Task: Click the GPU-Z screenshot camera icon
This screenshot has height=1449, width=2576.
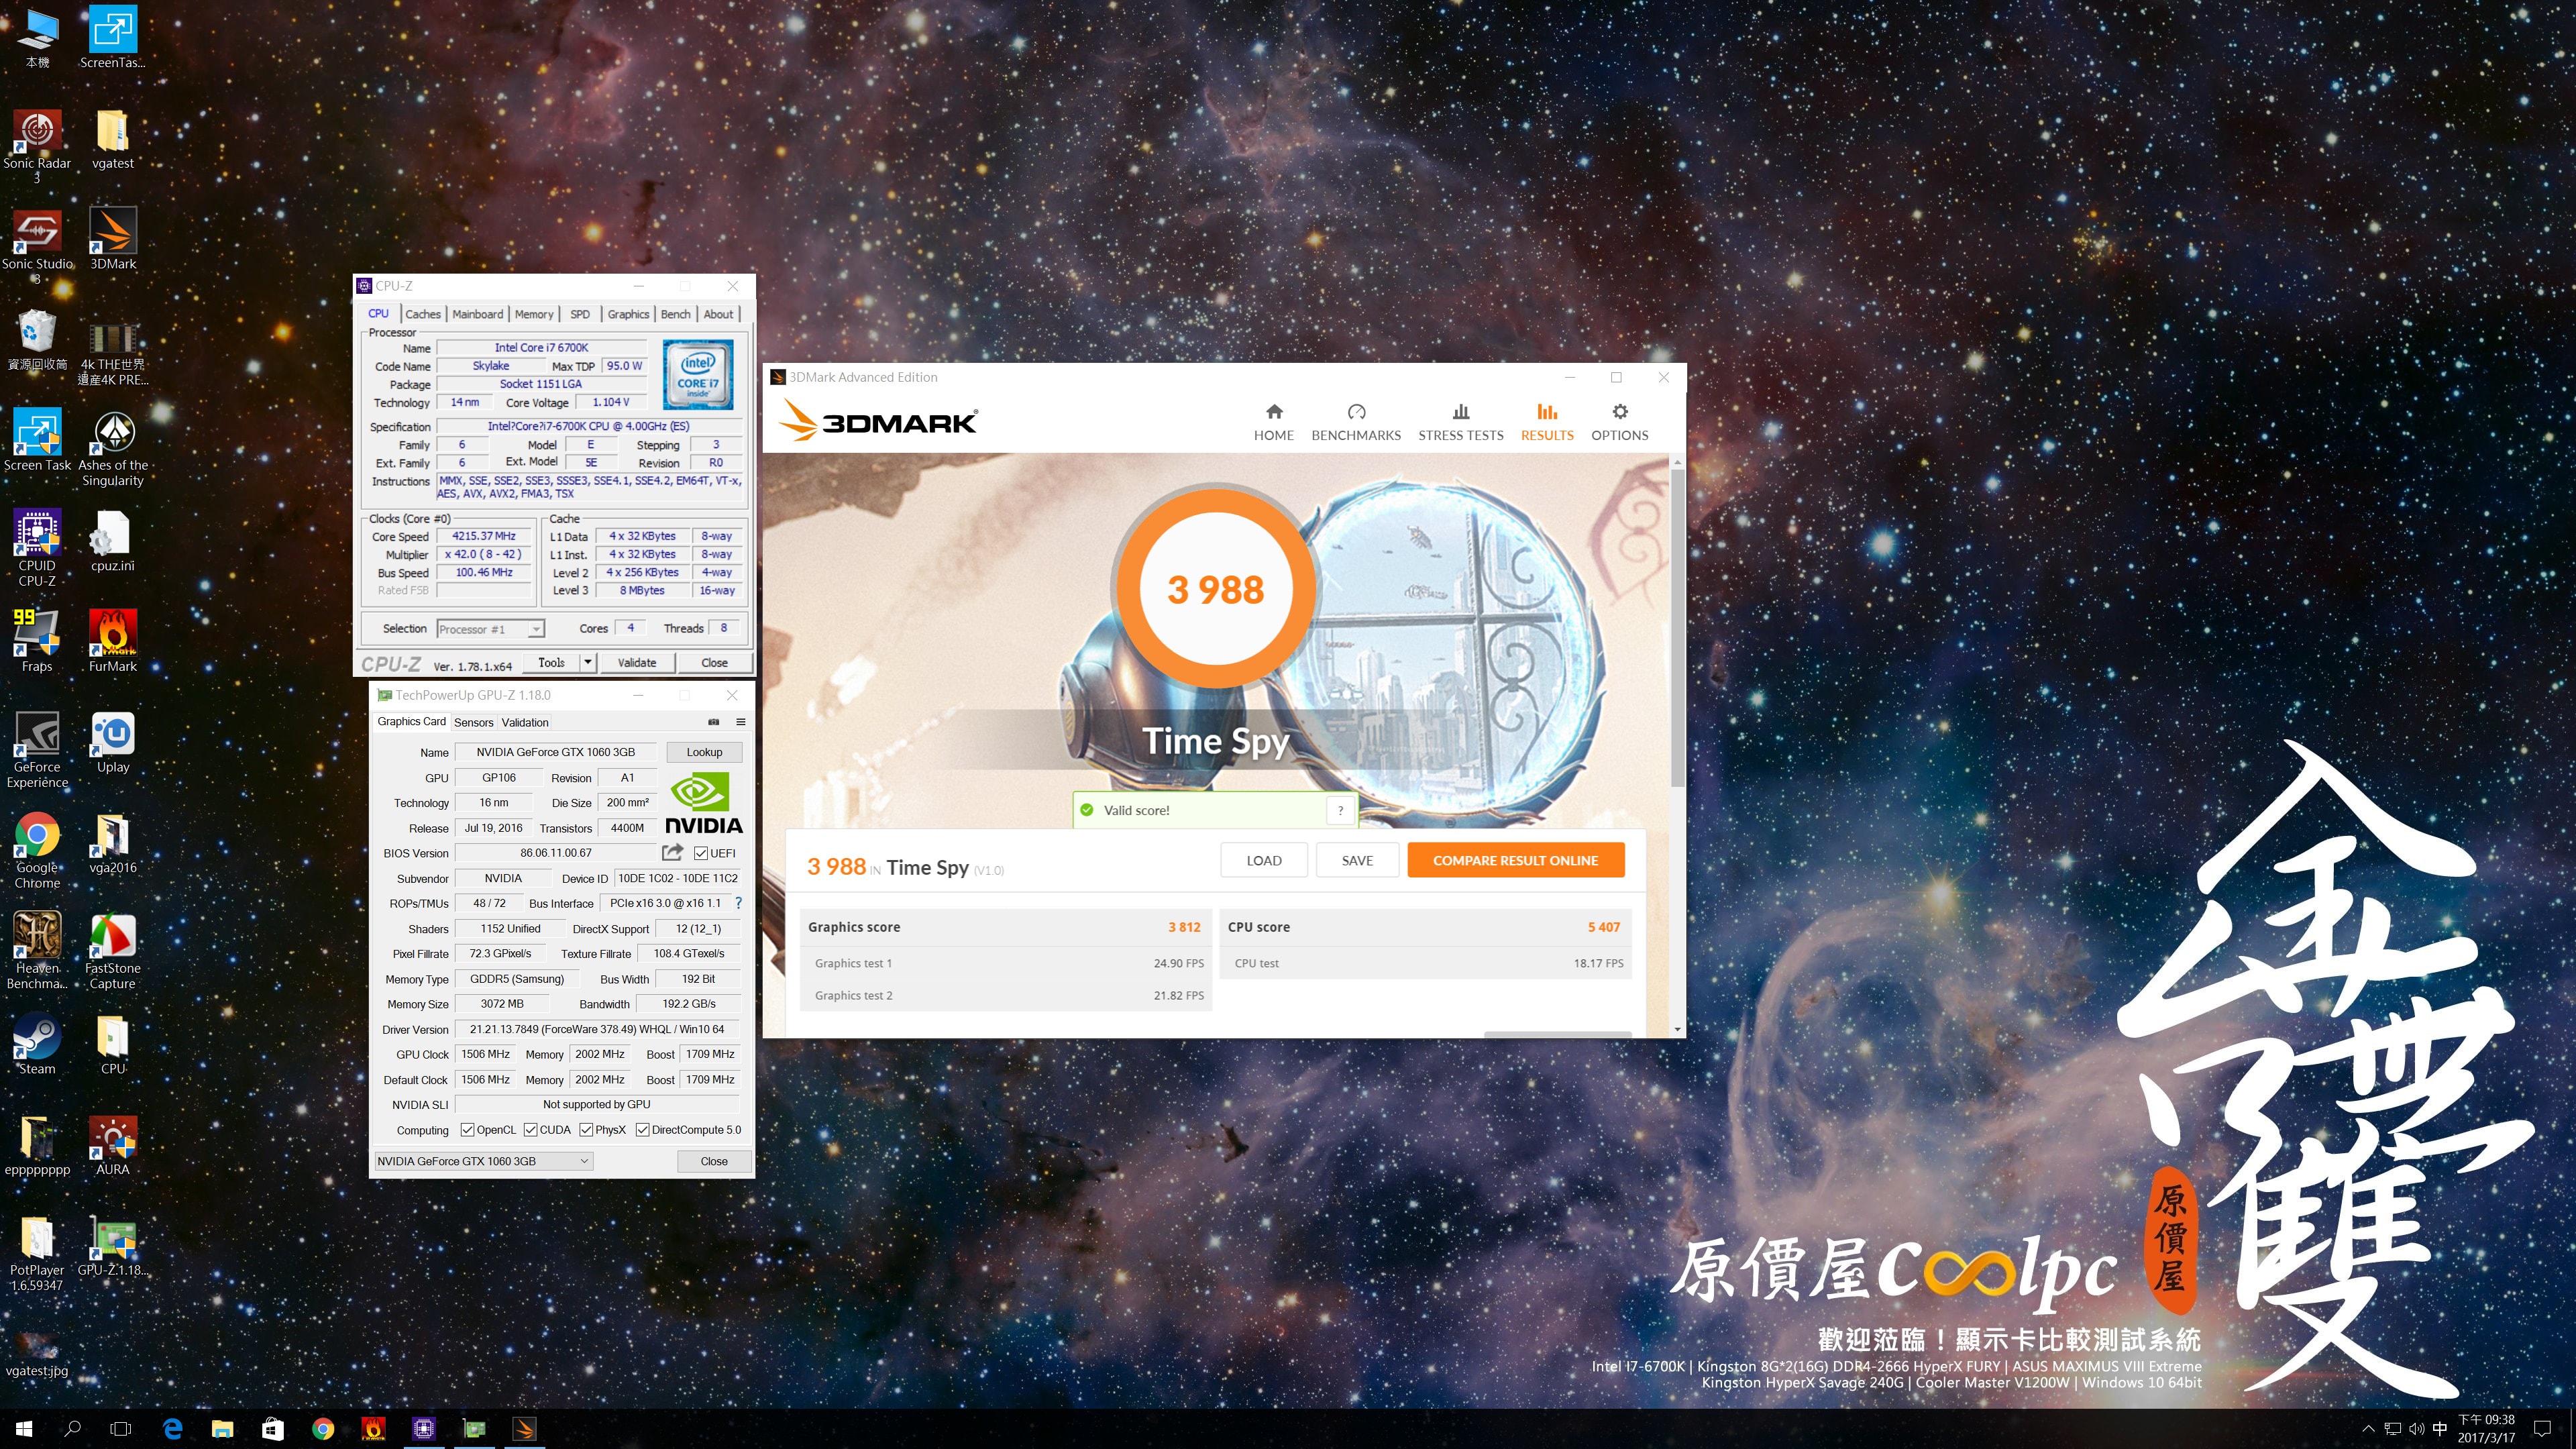Action: click(713, 721)
